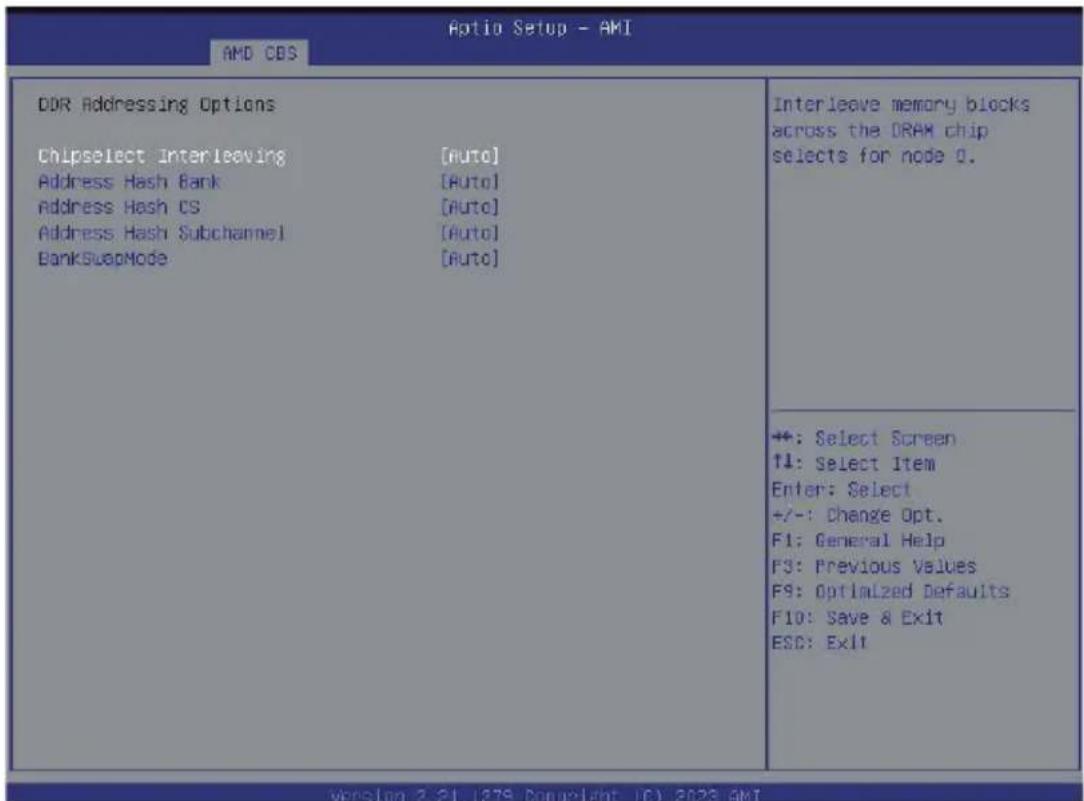Click the F9: Optimized Defaults hint
Screen dimensions: 1084x801
pos(890,592)
